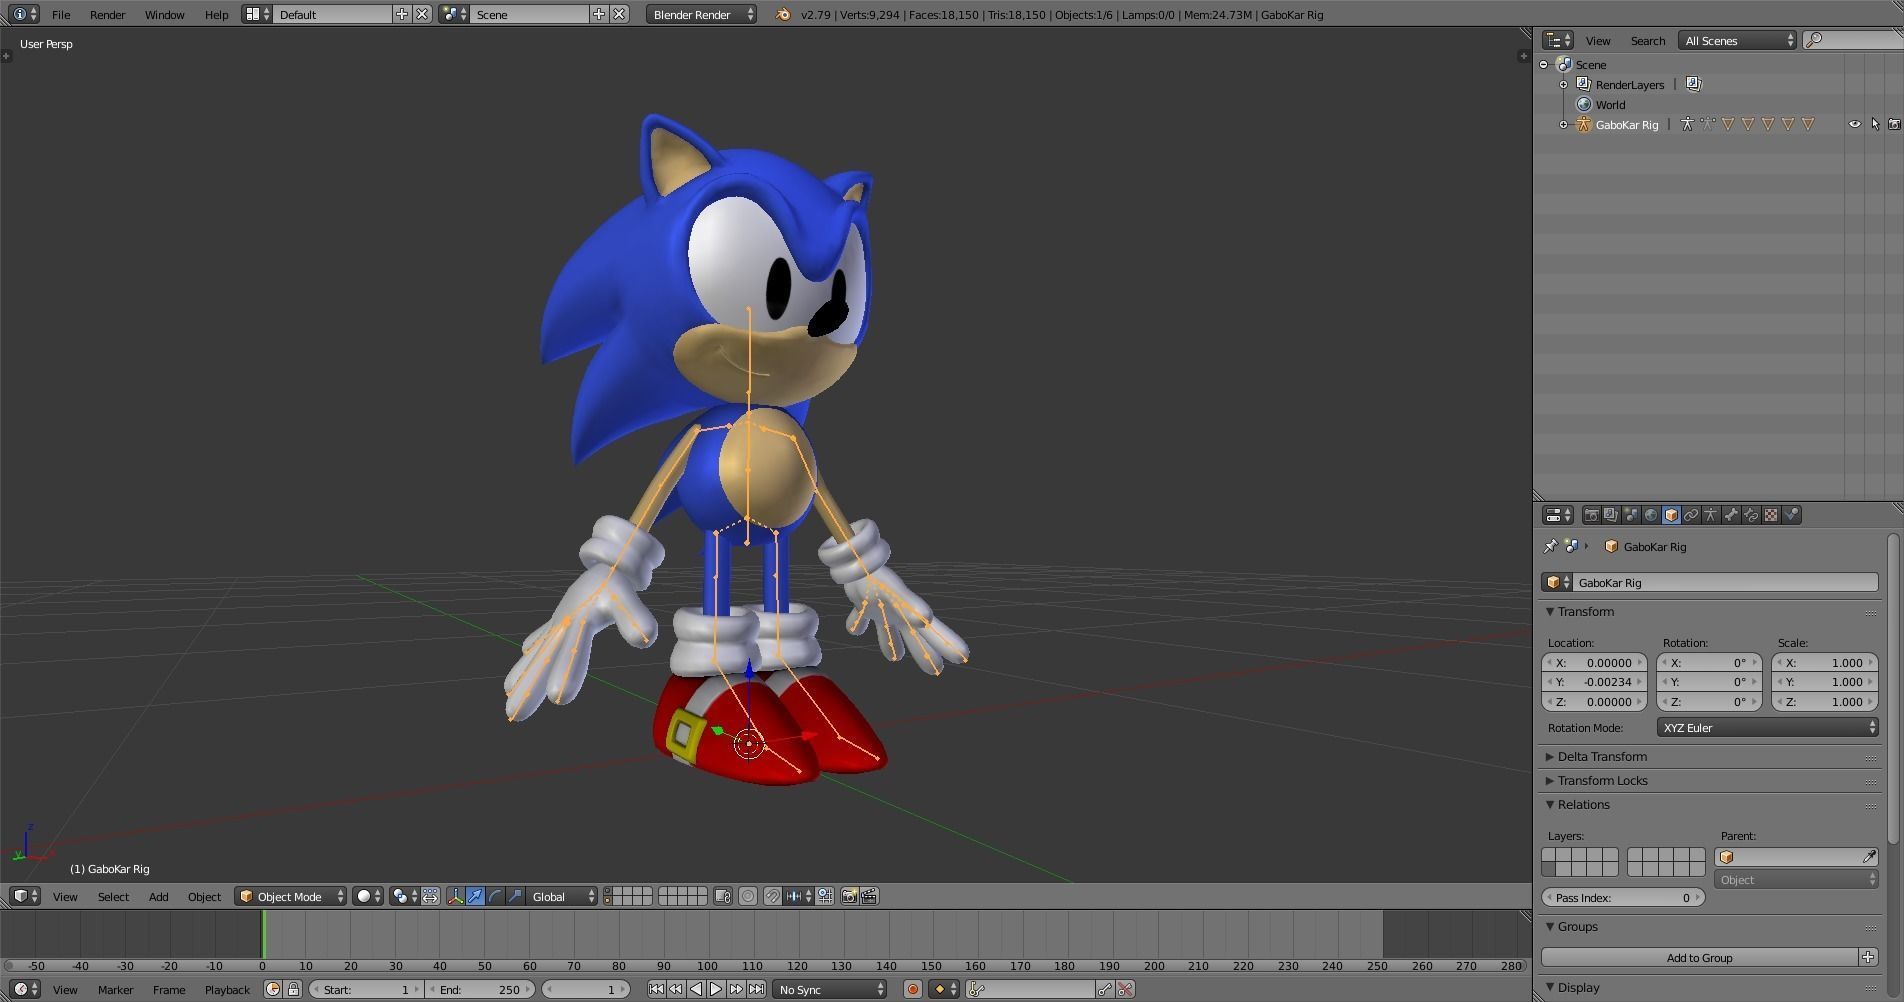Viewport: 1904px width, 1002px height.
Task: Select the translate manipulator arrow icon
Action: click(x=475, y=896)
